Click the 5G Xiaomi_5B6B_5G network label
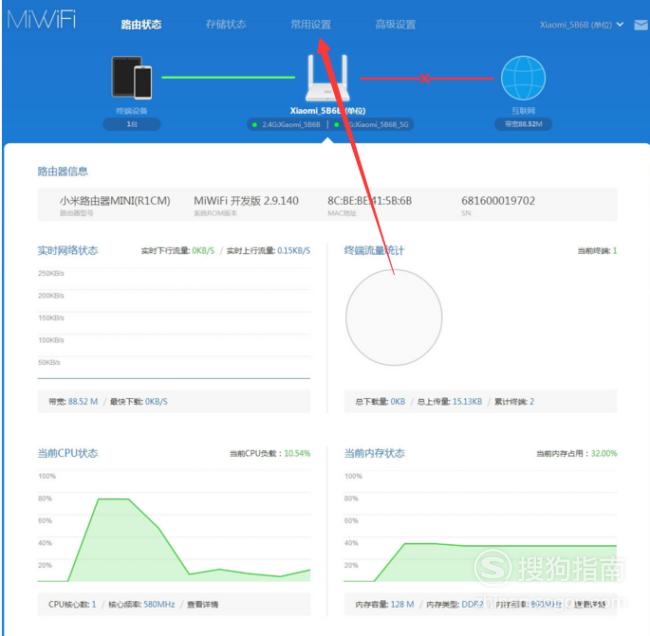Screen dimensions: 650x636 [366, 125]
